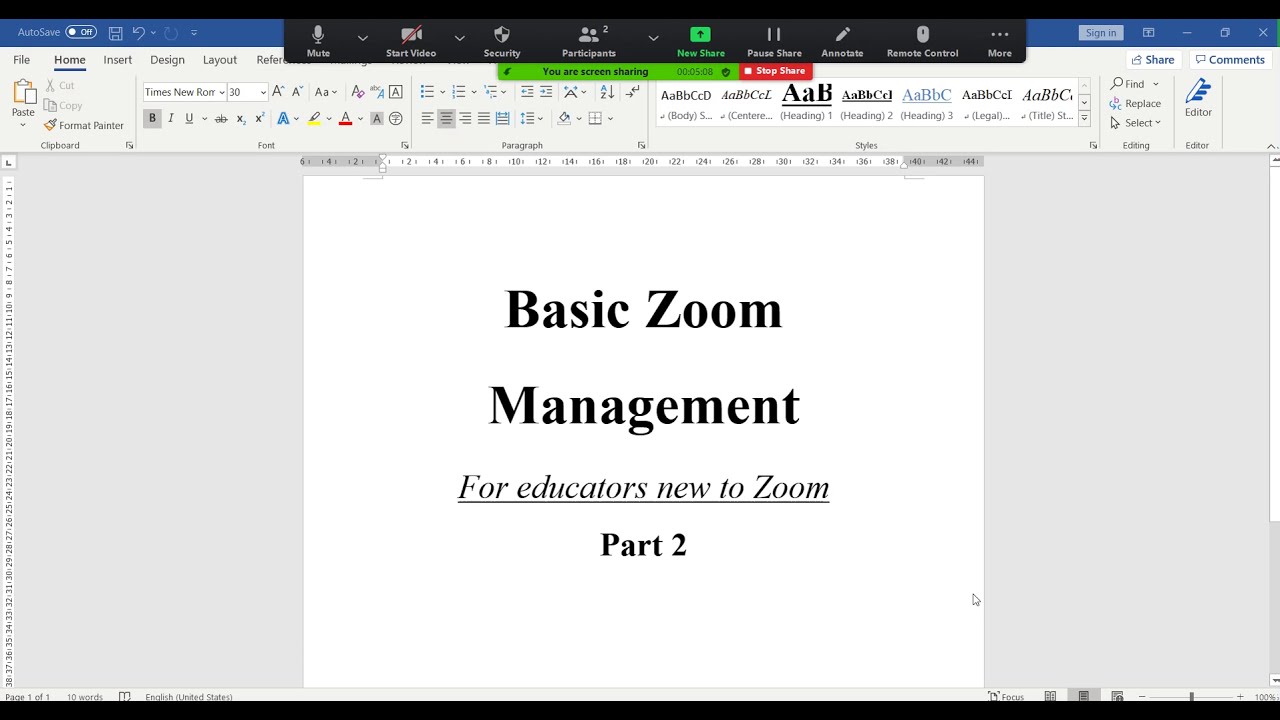The height and width of the screenshot is (720, 1280).
Task: Apply the Text Effects and Typography tool
Action: pyautogui.click(x=283, y=118)
